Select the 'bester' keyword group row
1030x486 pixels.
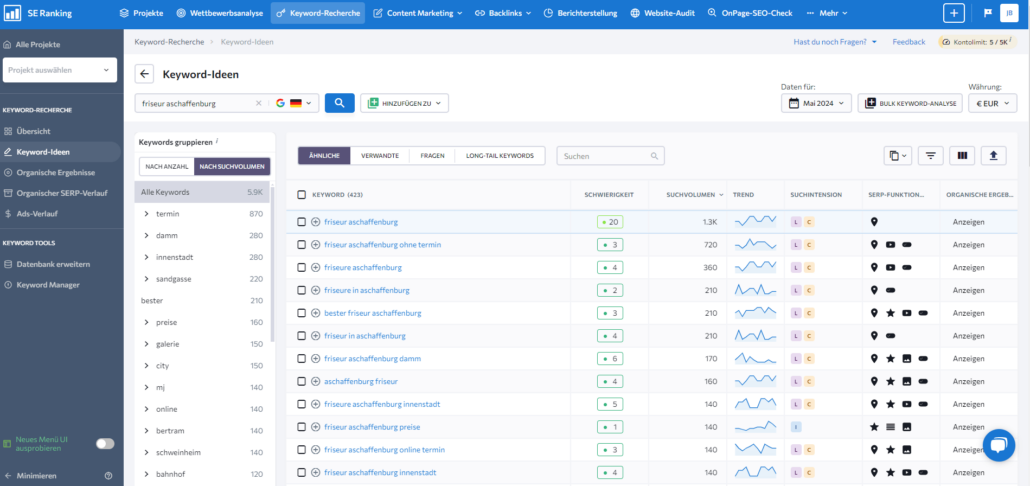click(x=202, y=301)
